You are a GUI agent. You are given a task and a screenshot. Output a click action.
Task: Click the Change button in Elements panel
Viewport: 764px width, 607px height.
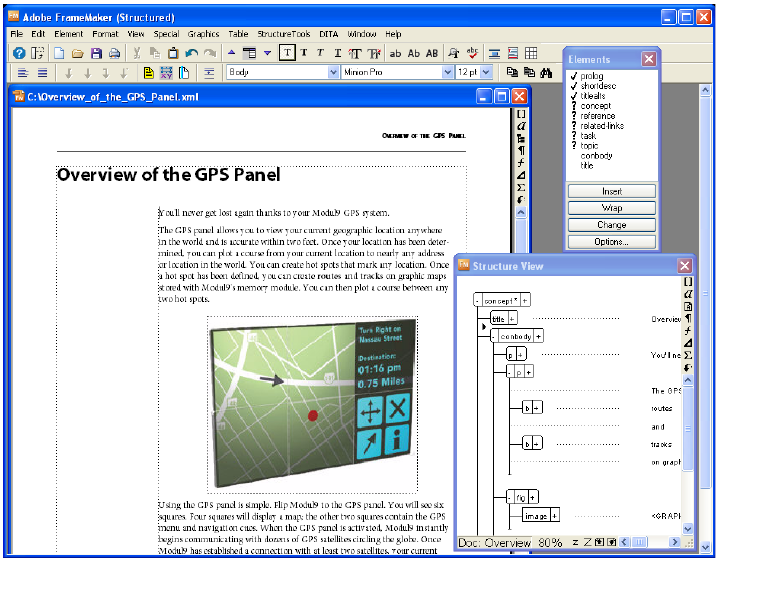click(611, 225)
